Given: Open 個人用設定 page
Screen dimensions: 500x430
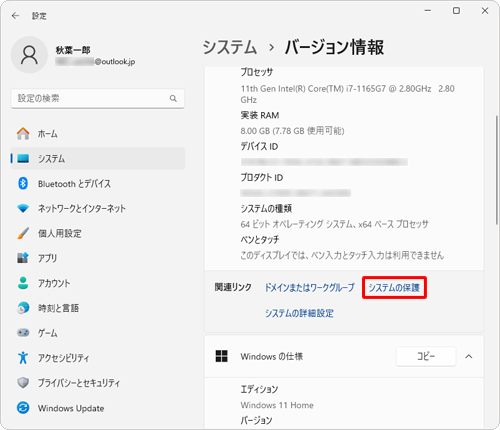Looking at the screenshot, I should (98, 233).
